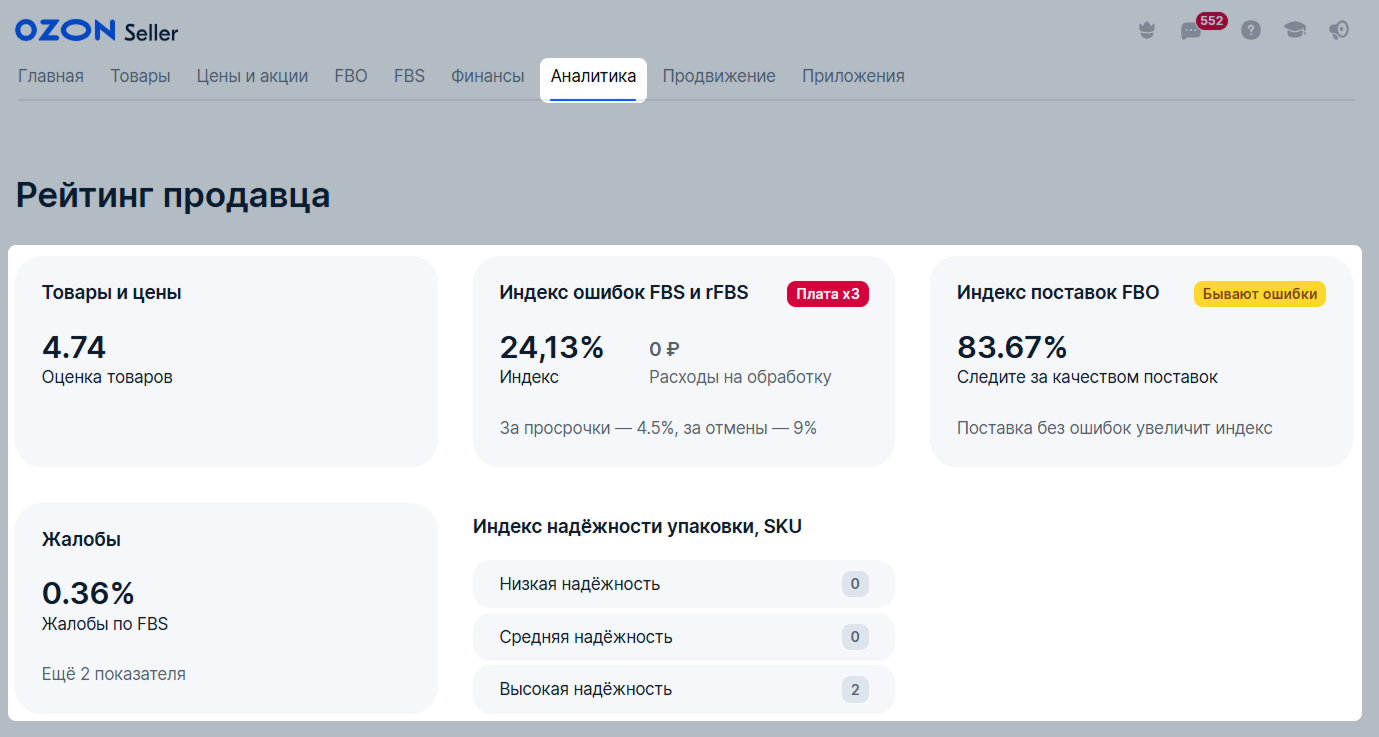Click the 0.36% complaints value
Viewport: 1379px width, 737px height.
88,593
